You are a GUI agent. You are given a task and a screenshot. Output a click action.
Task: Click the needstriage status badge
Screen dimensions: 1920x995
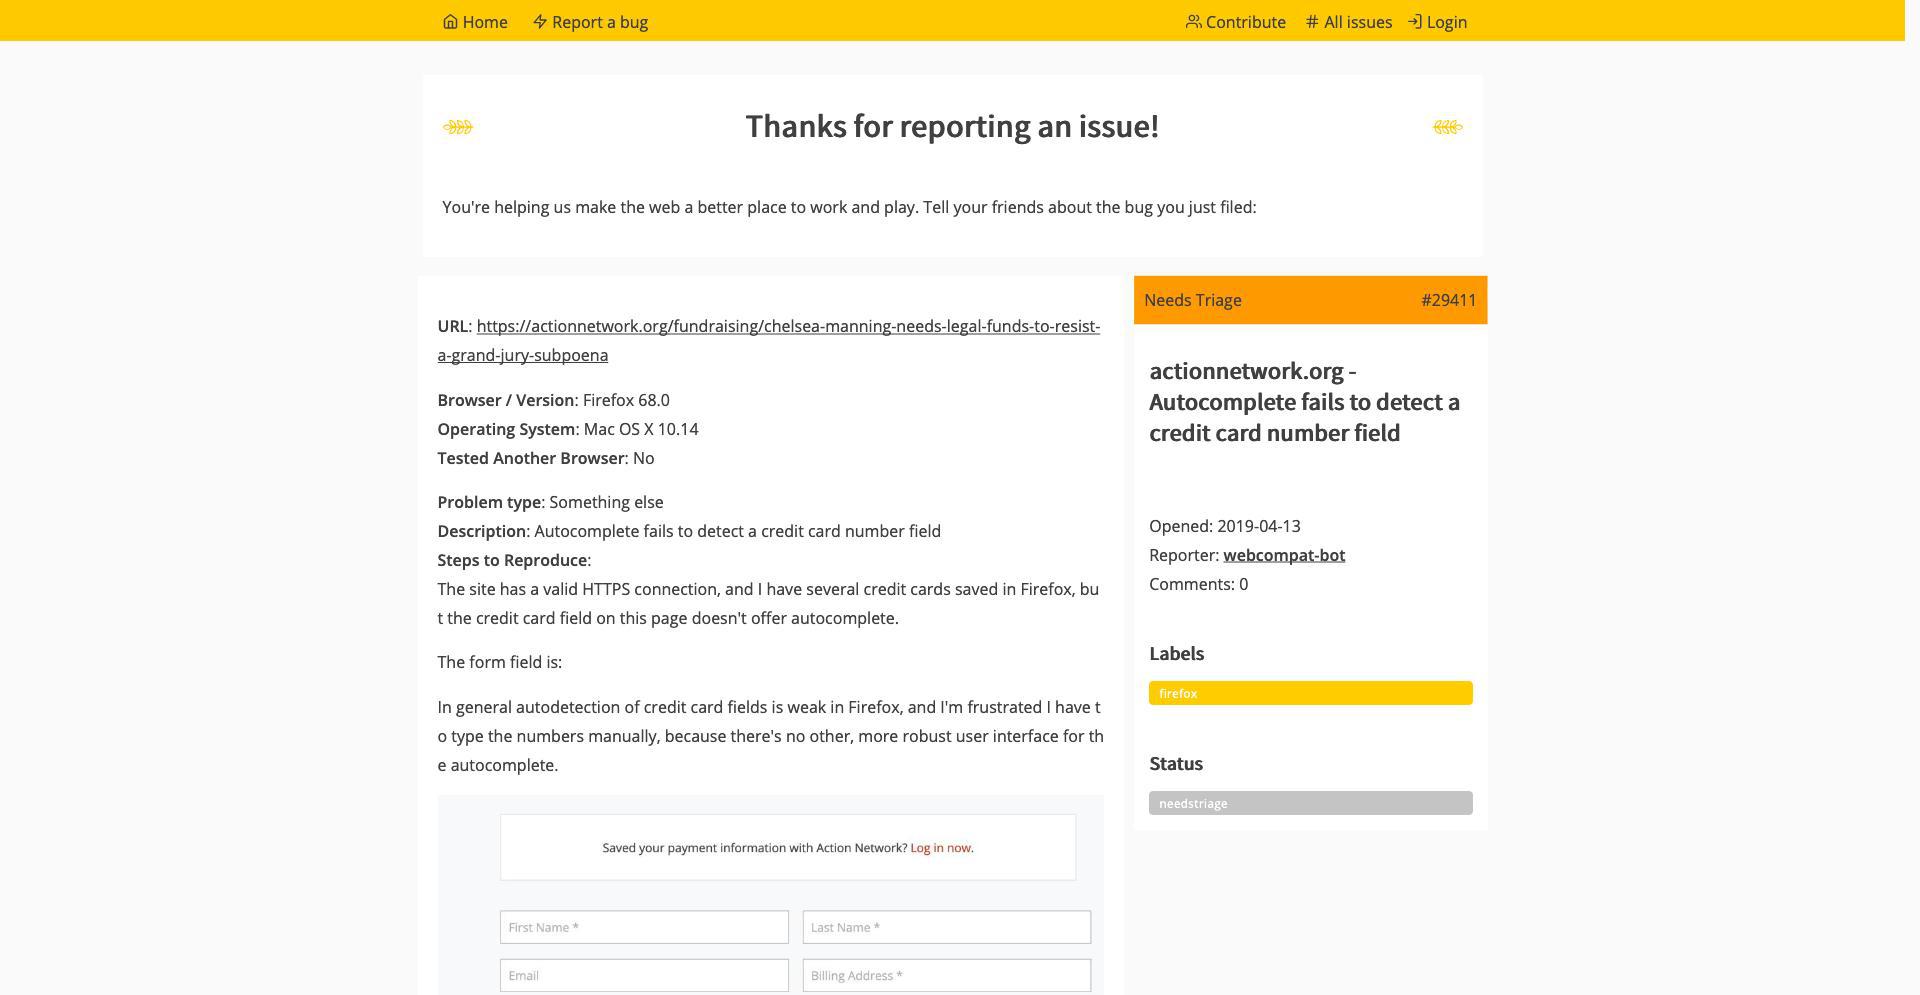(x=1310, y=802)
